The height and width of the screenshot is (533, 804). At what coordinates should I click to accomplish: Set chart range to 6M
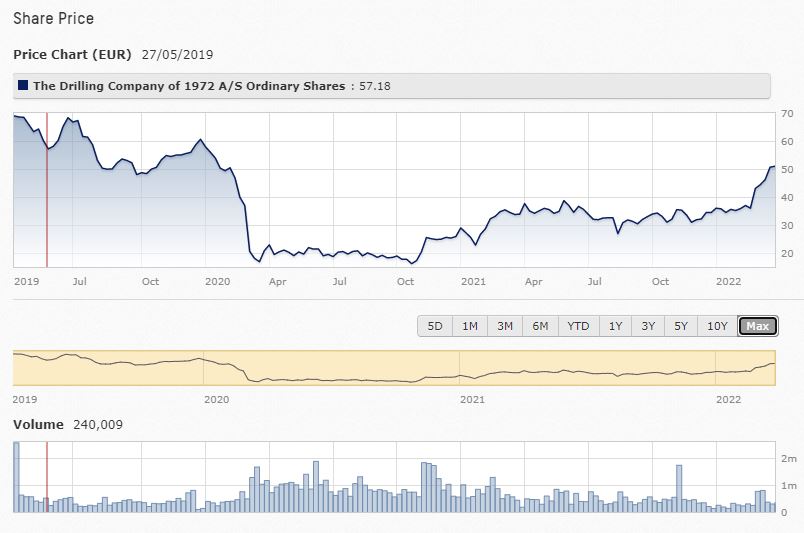click(x=540, y=326)
